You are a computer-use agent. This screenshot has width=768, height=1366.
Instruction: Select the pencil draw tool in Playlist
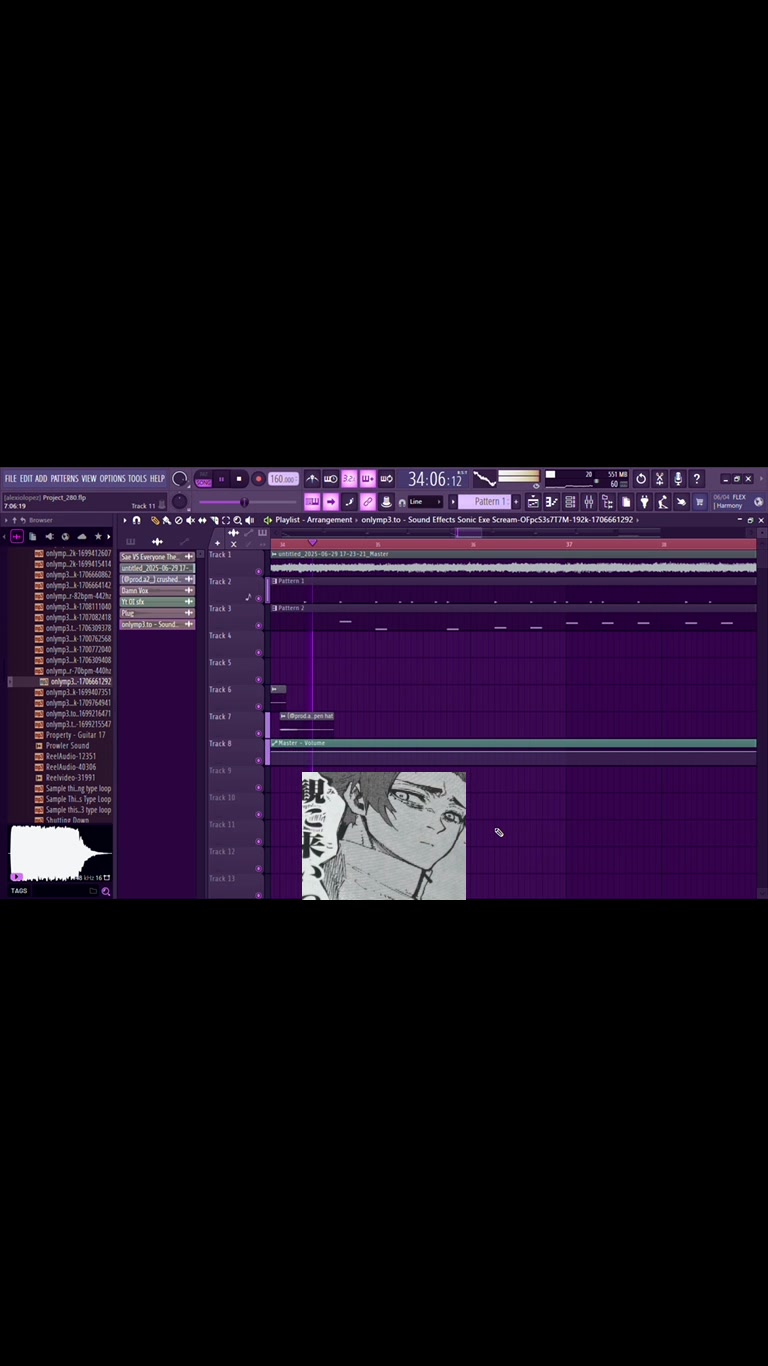(x=154, y=520)
